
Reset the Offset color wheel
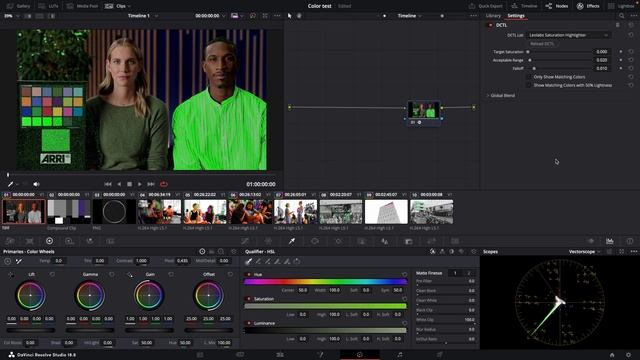230,274
